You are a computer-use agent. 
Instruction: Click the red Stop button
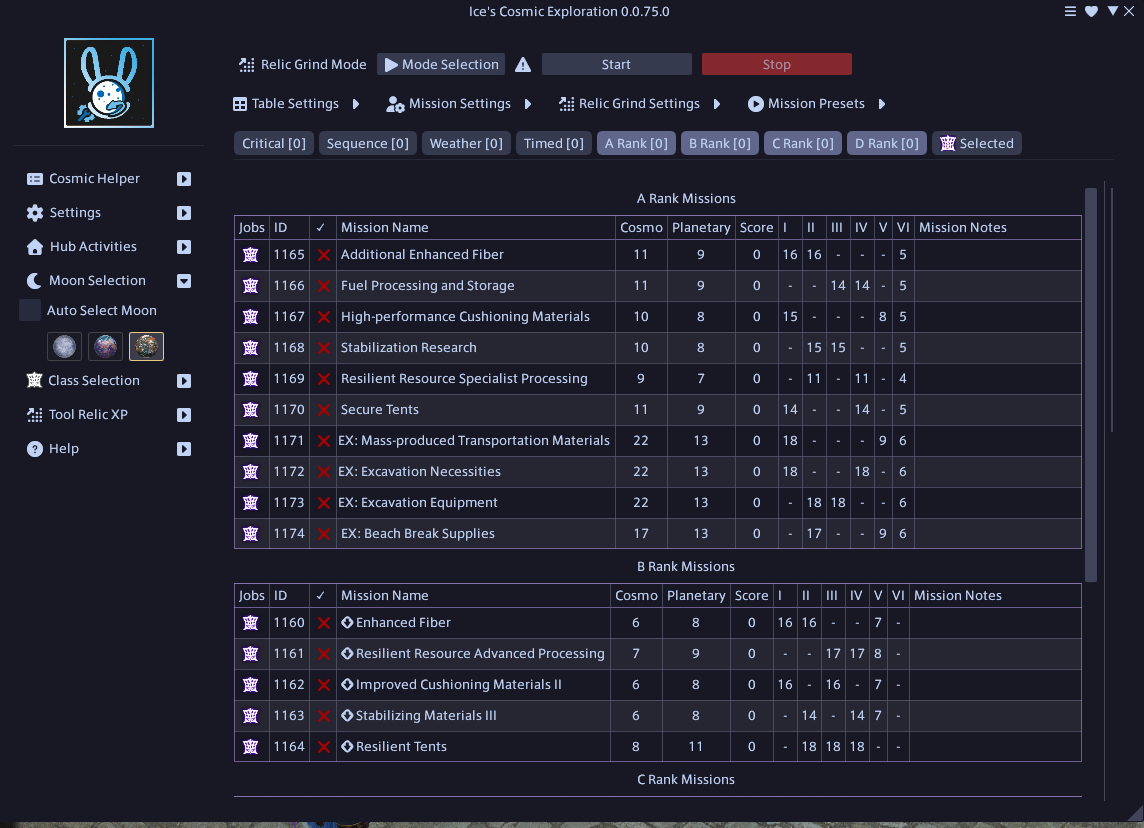point(776,64)
